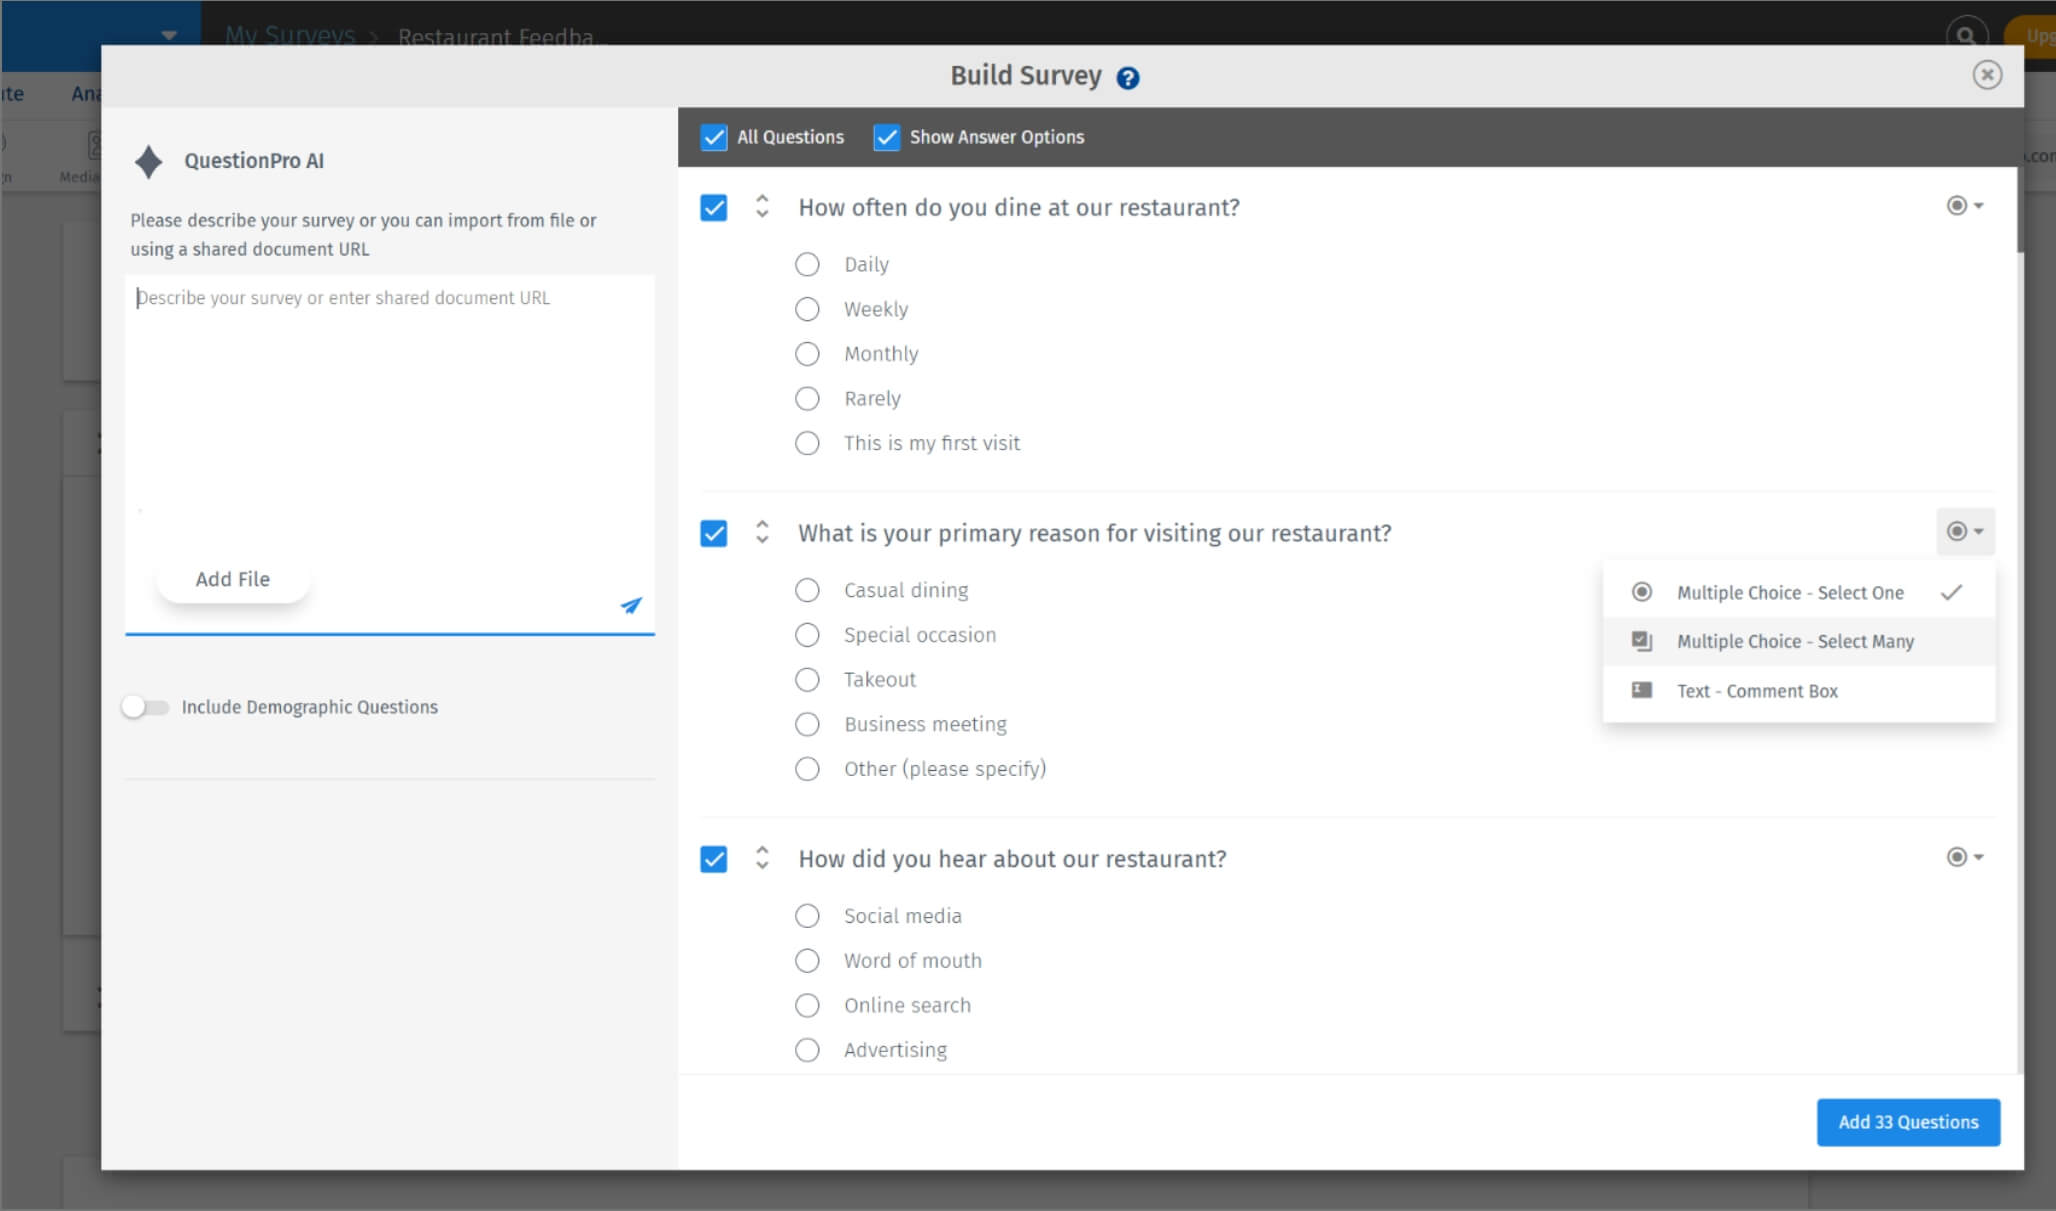Click reorder arrows for 'How did you hear' question
The width and height of the screenshot is (2056, 1211).
coord(762,858)
